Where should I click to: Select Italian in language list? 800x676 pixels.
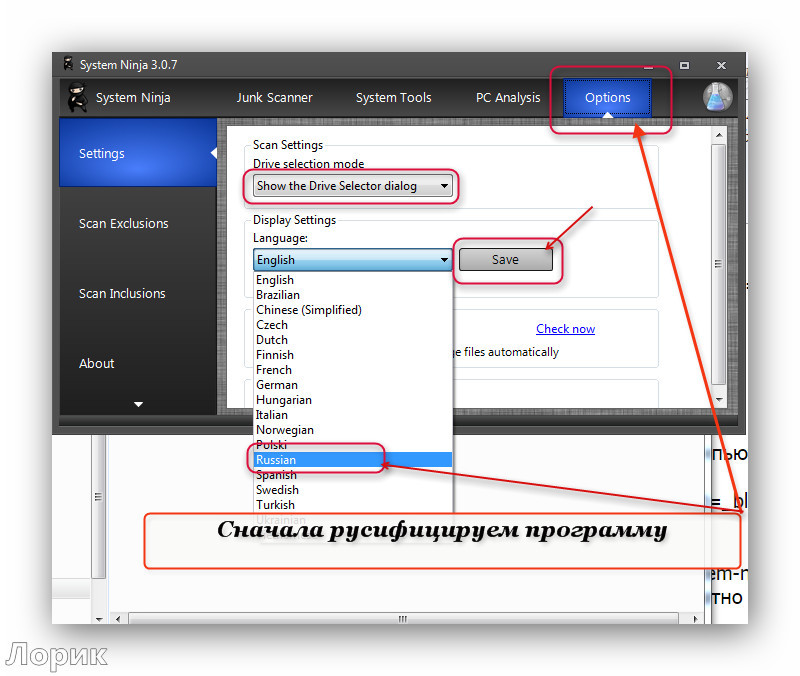353,415
